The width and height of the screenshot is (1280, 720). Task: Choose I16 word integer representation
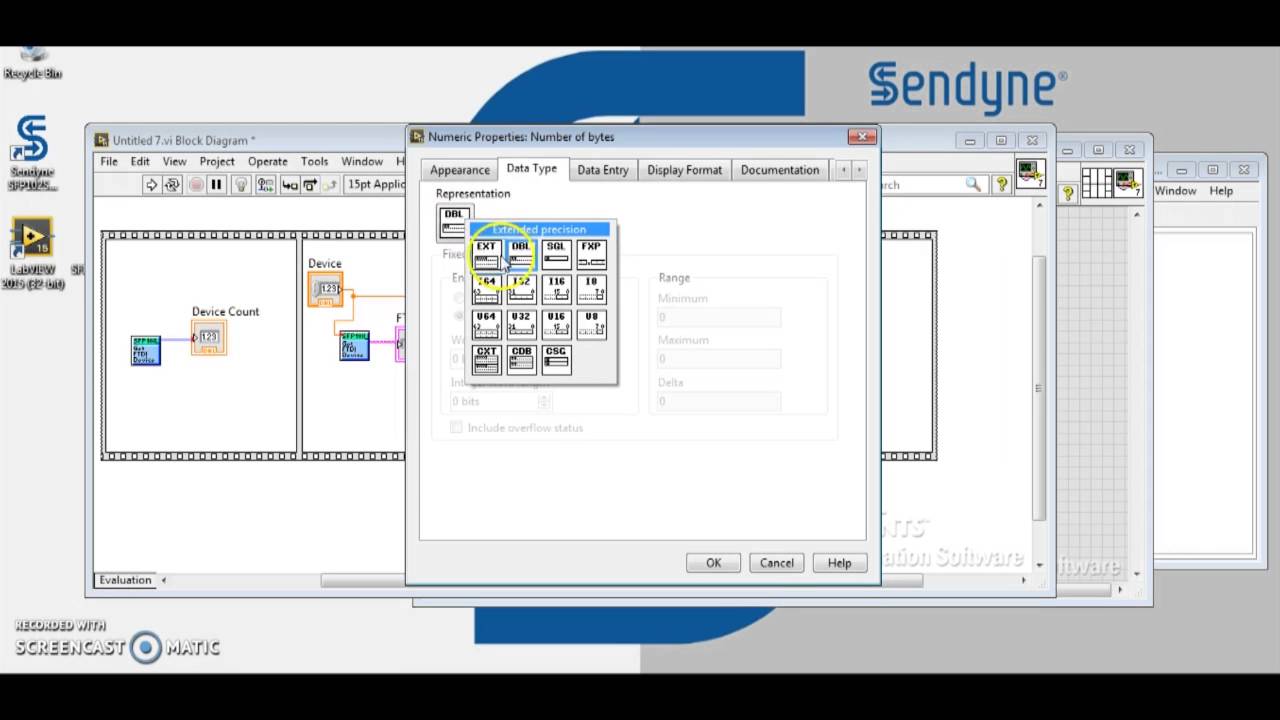click(x=556, y=289)
